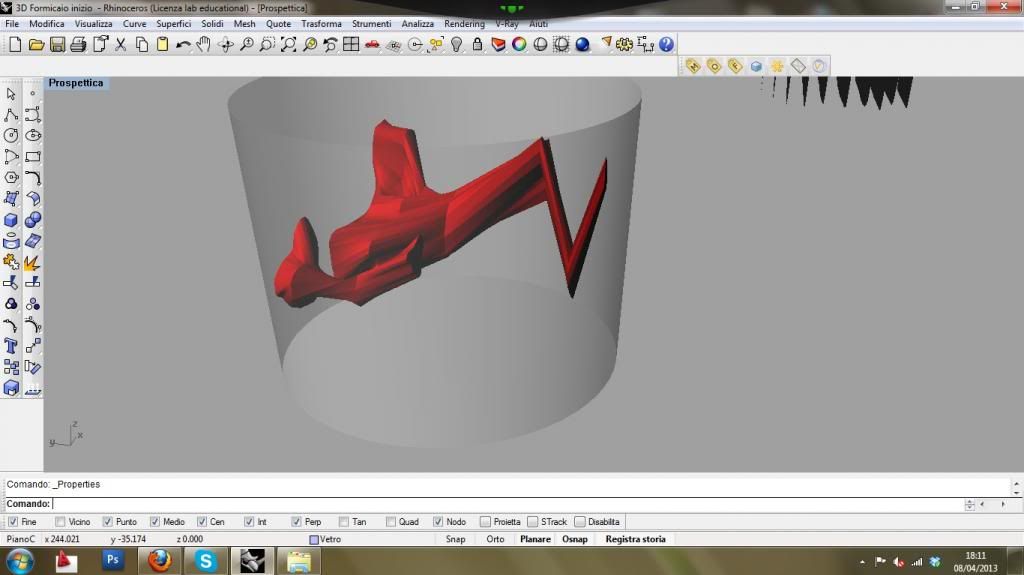The width and height of the screenshot is (1024, 575).
Task: Toggle the Medio osnap checkbox
Action: tap(155, 522)
